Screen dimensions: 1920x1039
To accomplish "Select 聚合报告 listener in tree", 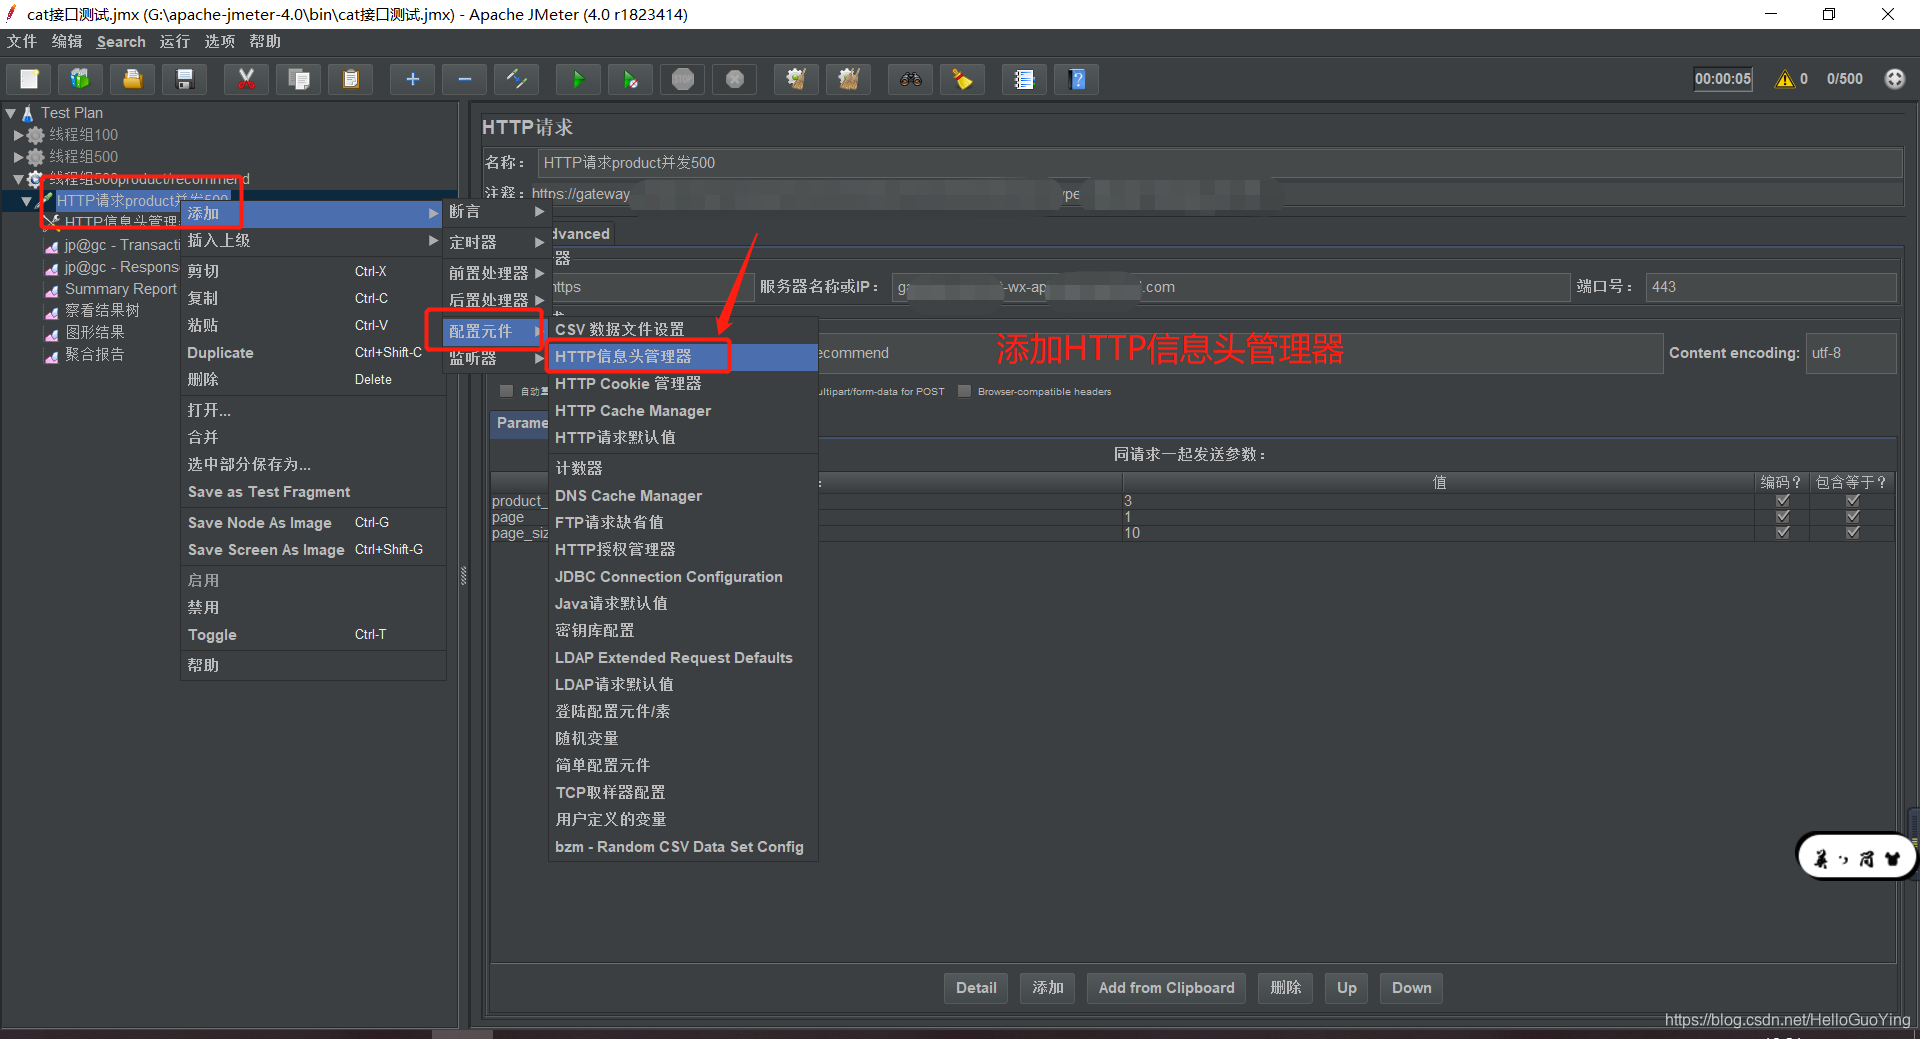I will [95, 355].
